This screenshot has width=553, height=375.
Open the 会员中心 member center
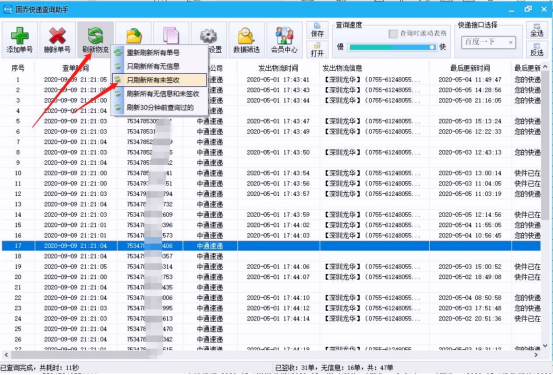coord(284,40)
